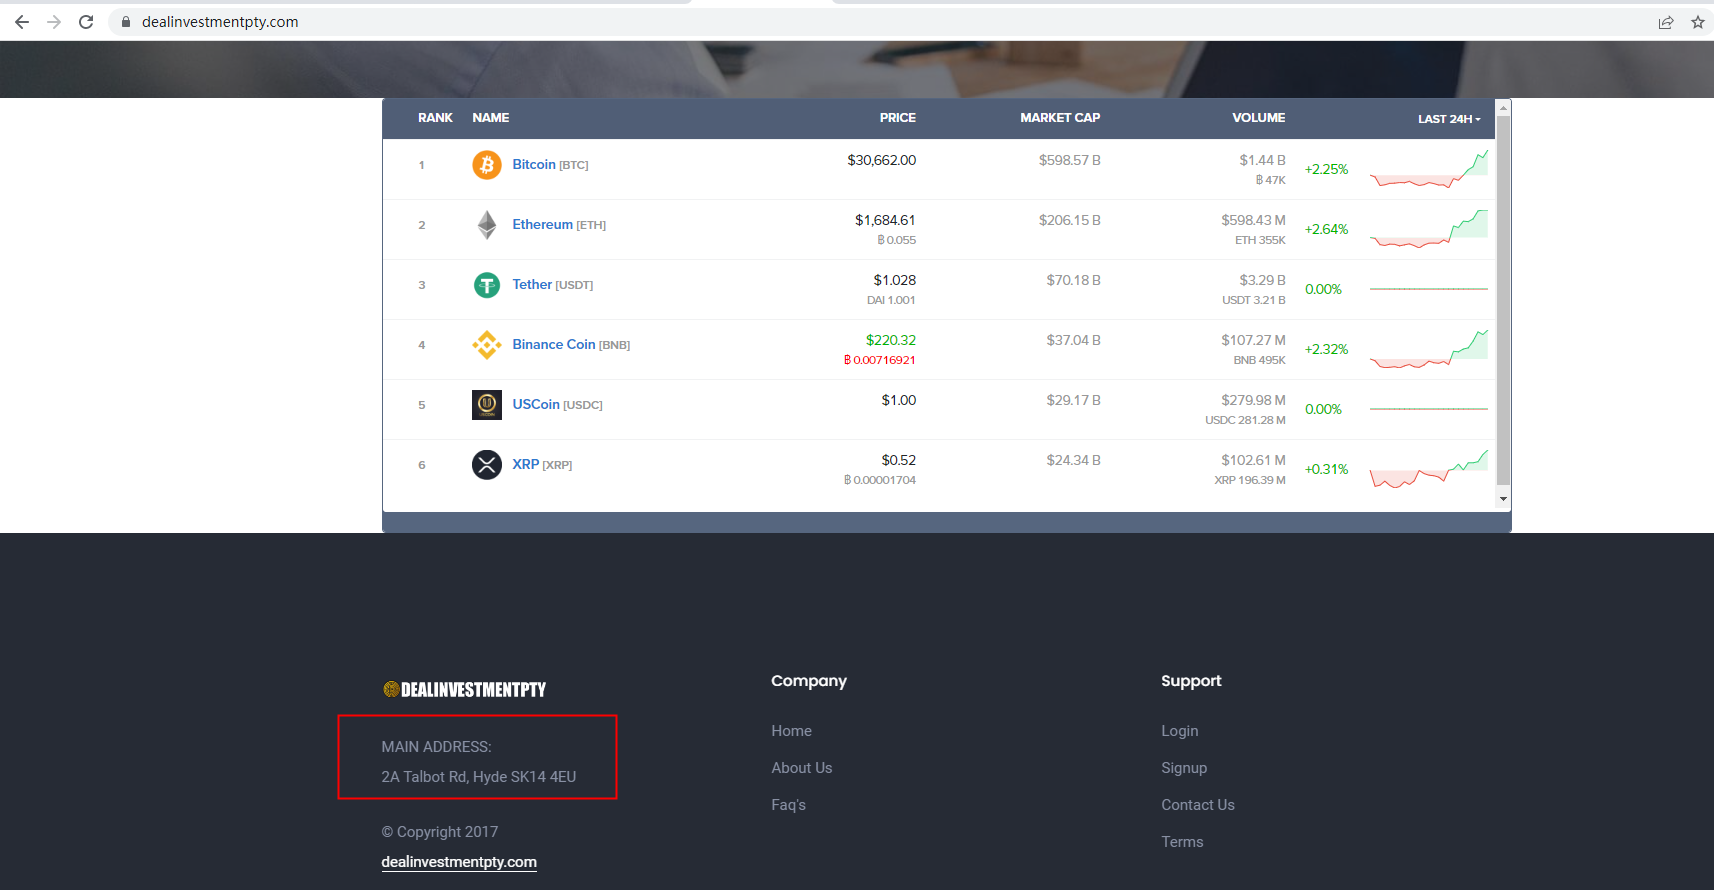This screenshot has width=1714, height=890.
Task: Click the address 2A Talbot Rd, Hyde SK14 4EU
Action: tap(479, 777)
